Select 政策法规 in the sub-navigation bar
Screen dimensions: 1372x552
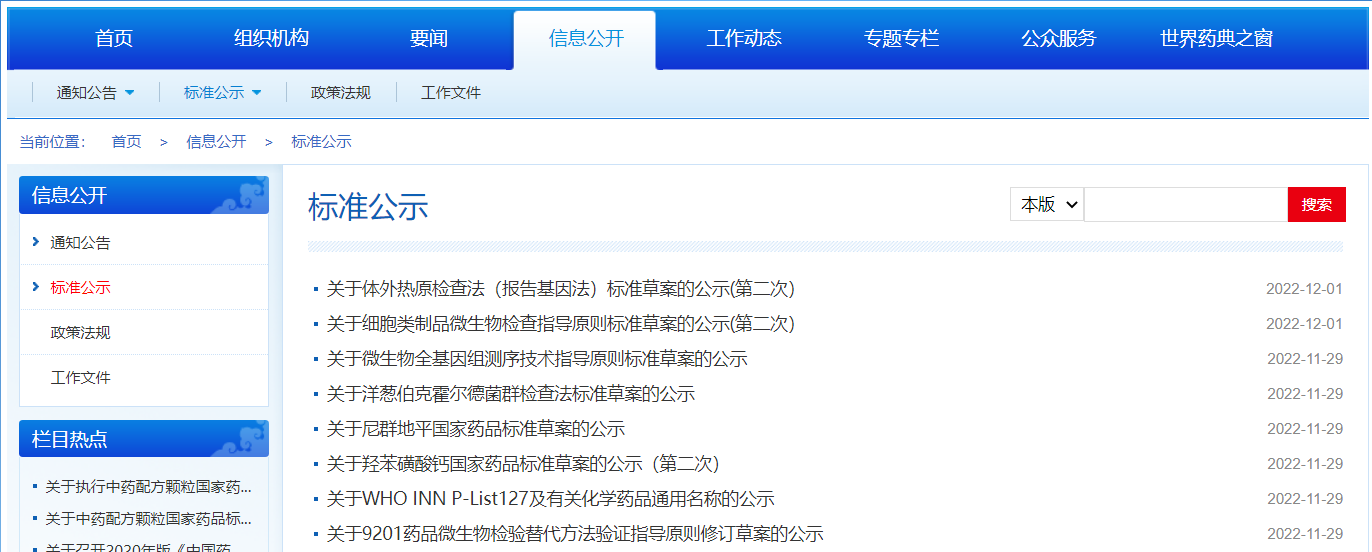(x=341, y=93)
